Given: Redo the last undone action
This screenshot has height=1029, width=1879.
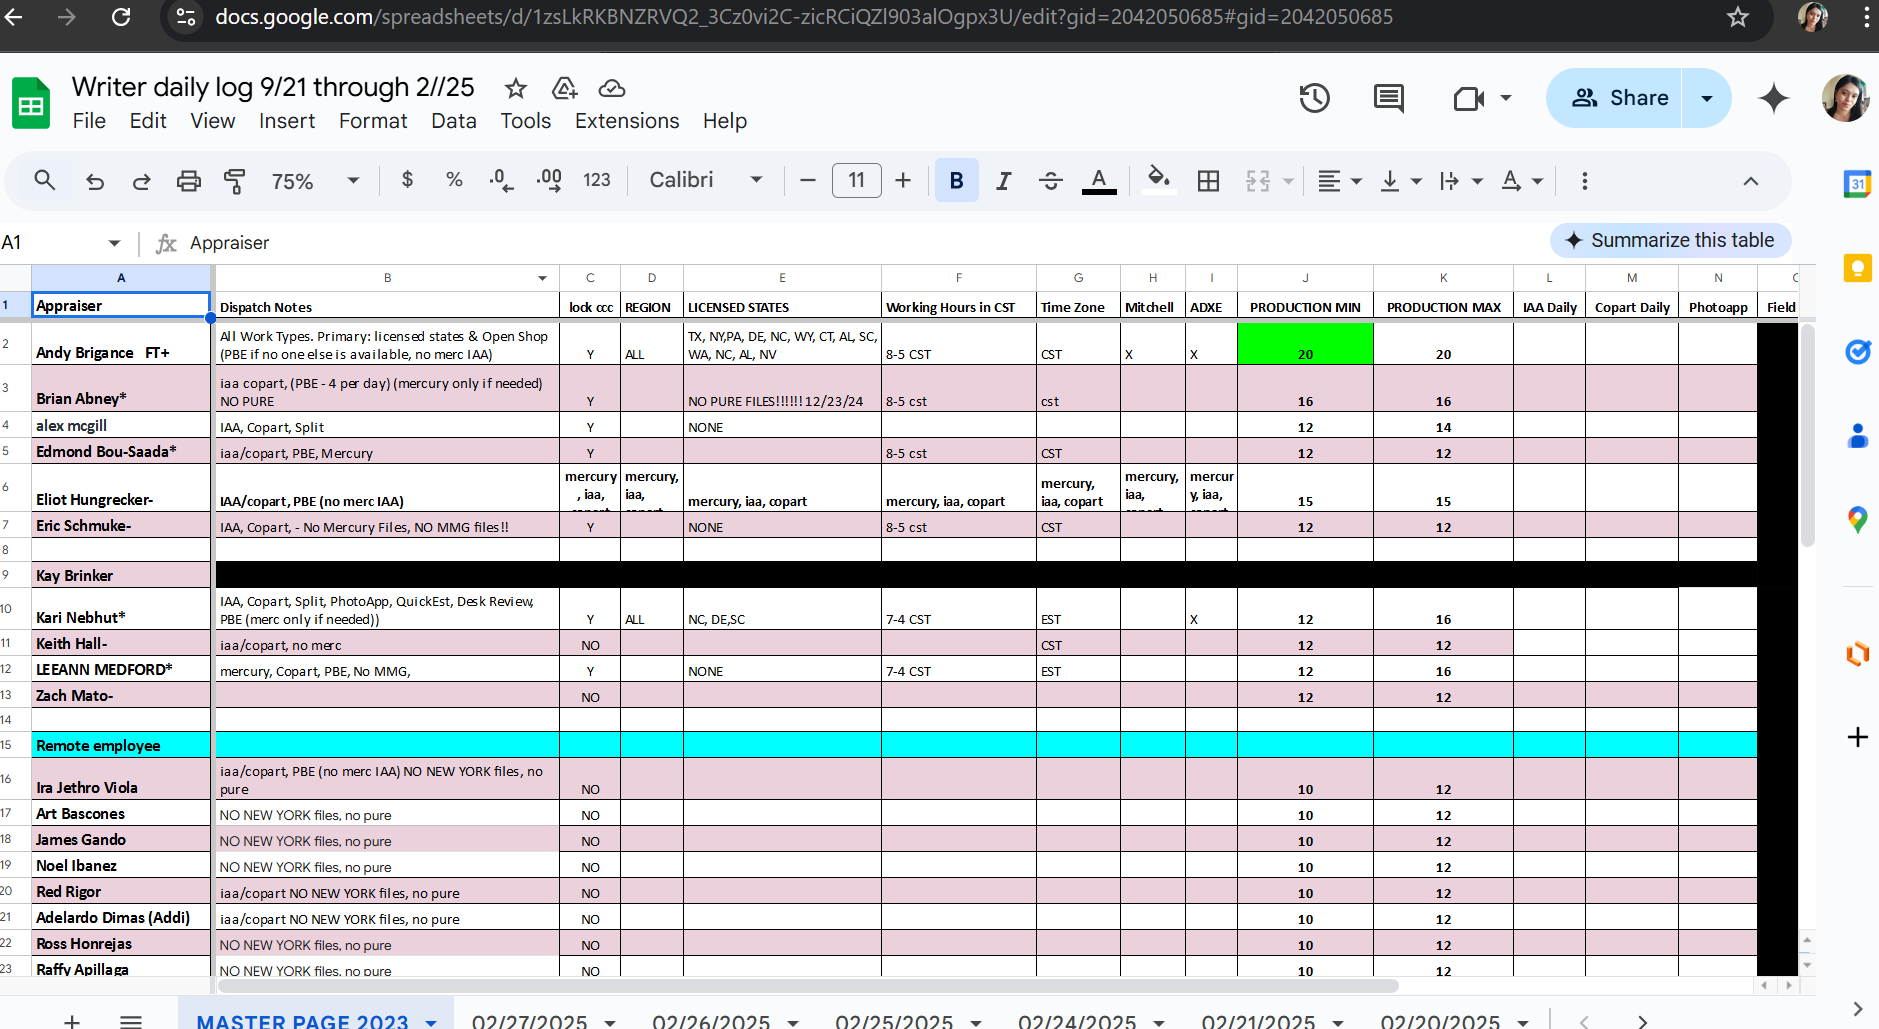Looking at the screenshot, I should tap(141, 181).
